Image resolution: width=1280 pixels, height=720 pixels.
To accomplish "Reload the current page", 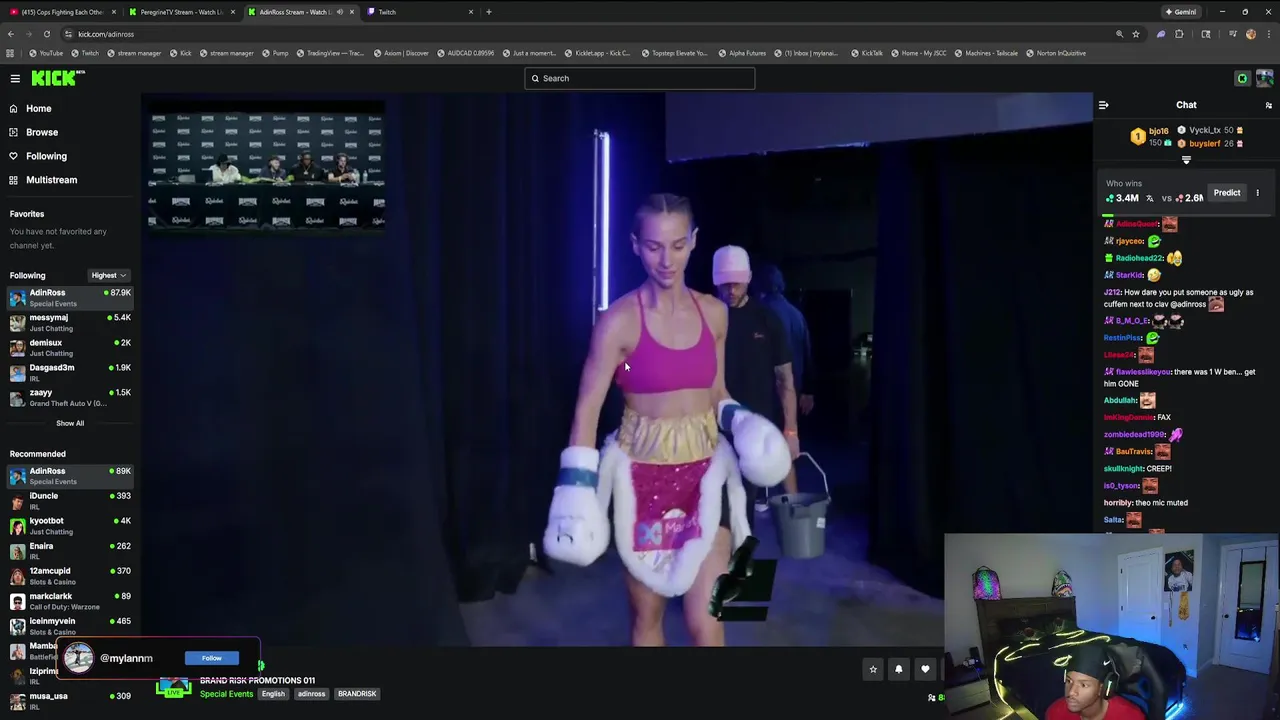I will (x=46, y=34).
